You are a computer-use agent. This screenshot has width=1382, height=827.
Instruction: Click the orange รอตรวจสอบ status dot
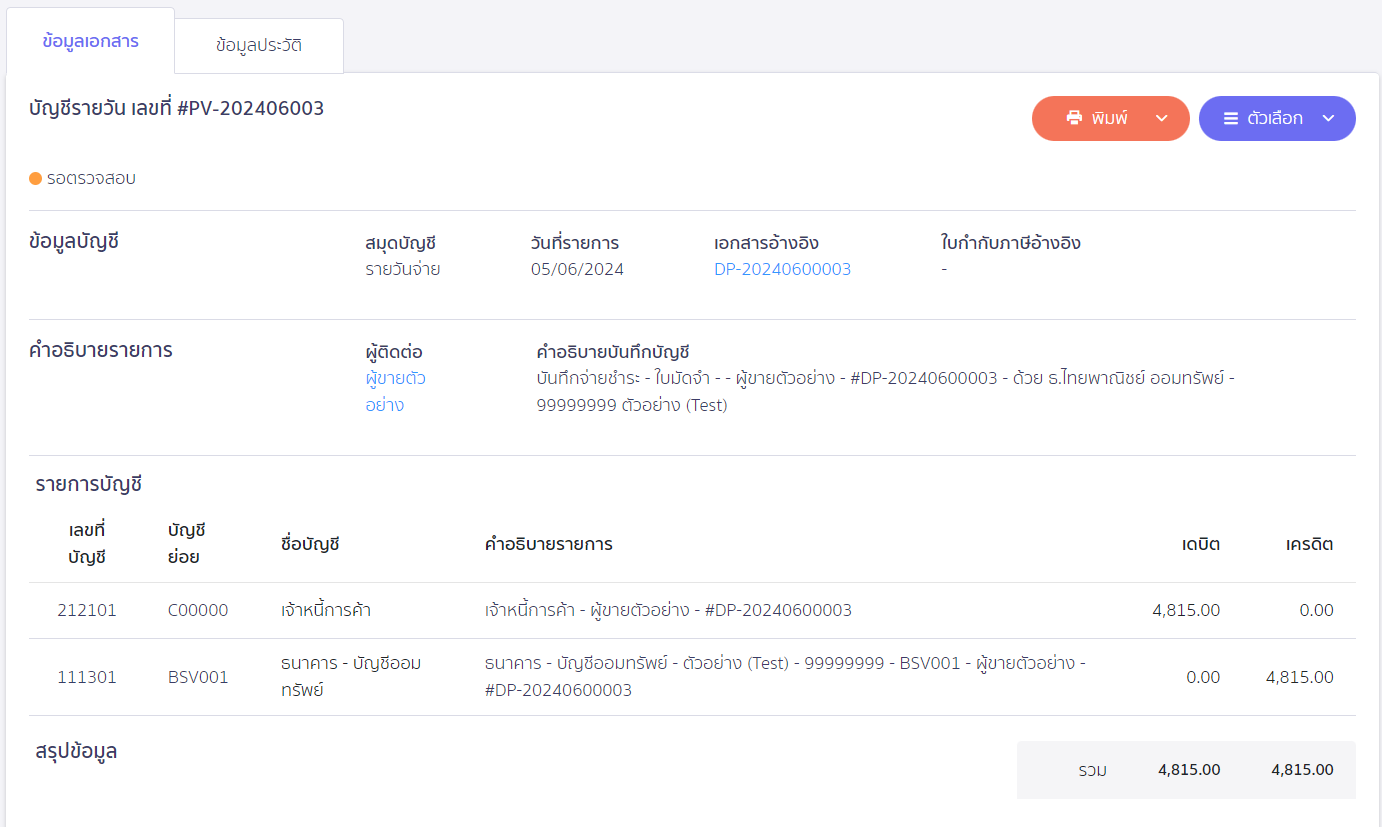36,179
